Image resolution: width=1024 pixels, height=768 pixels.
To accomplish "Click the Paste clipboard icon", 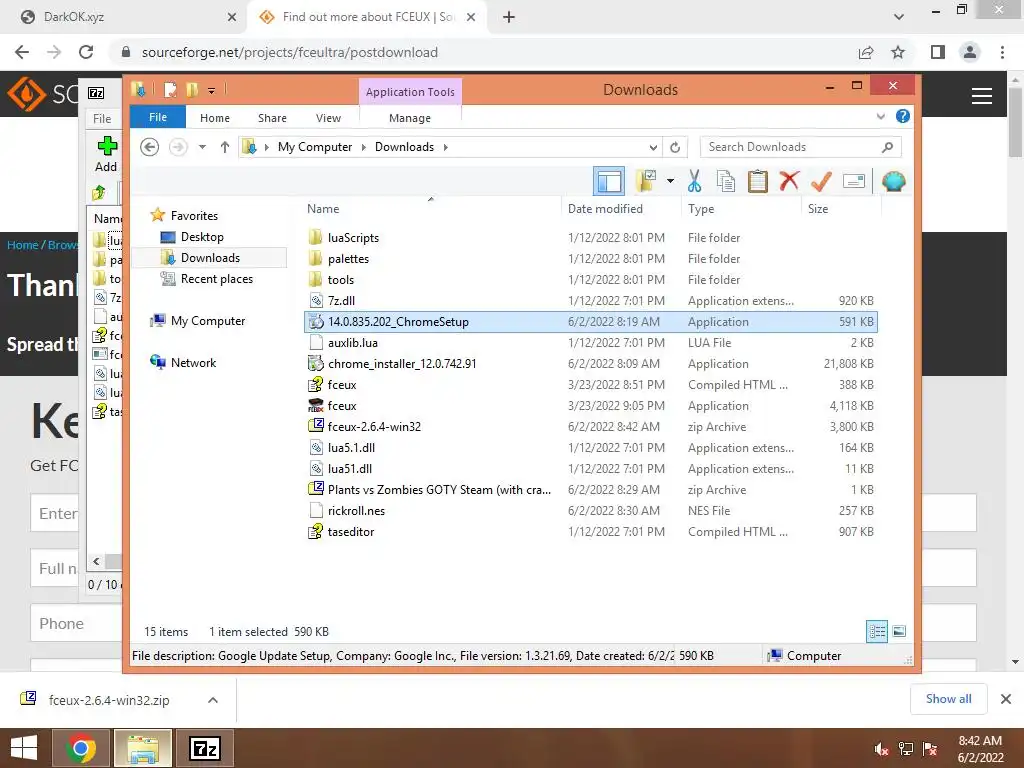I will tap(758, 181).
